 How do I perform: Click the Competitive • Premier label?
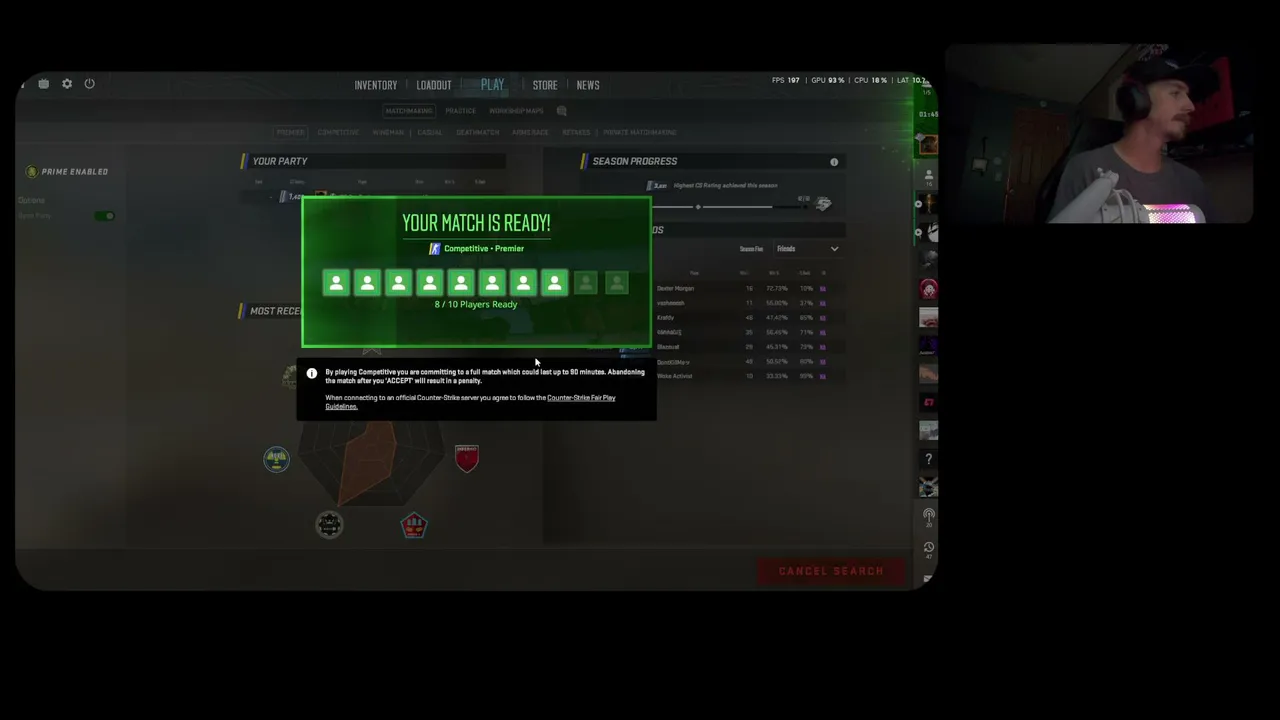pyautogui.click(x=484, y=249)
